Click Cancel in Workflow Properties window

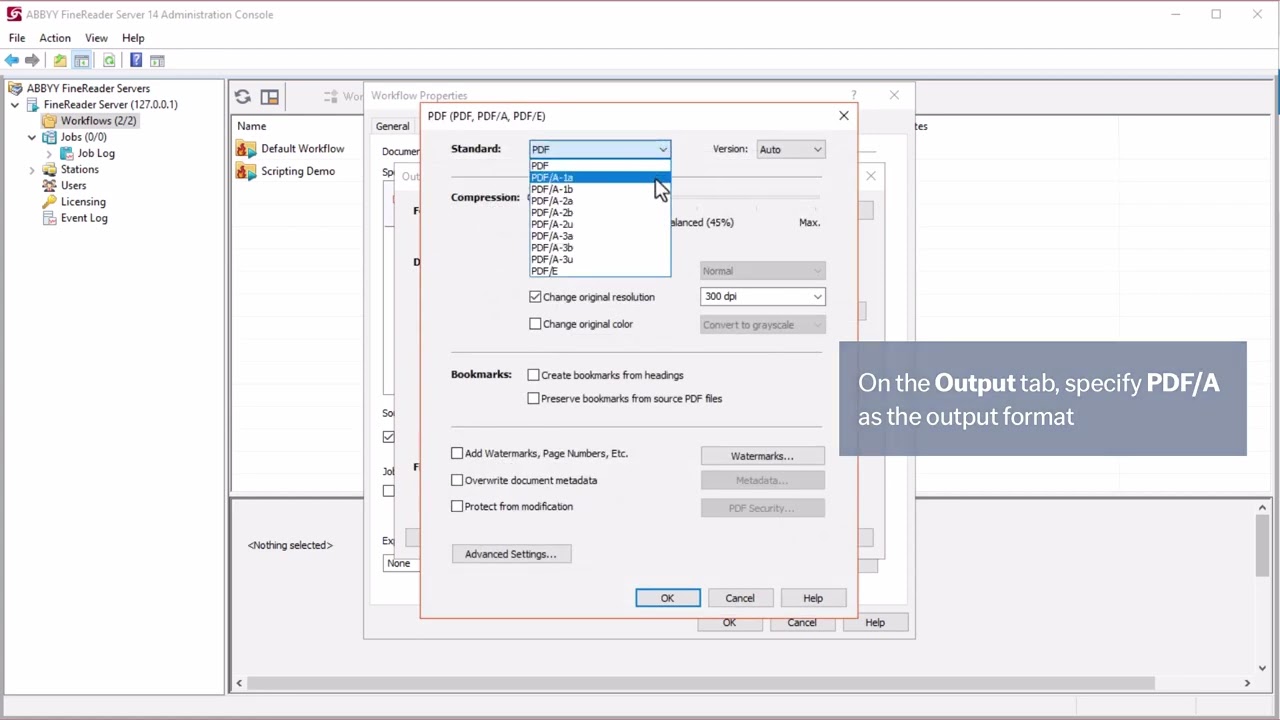[x=802, y=622]
